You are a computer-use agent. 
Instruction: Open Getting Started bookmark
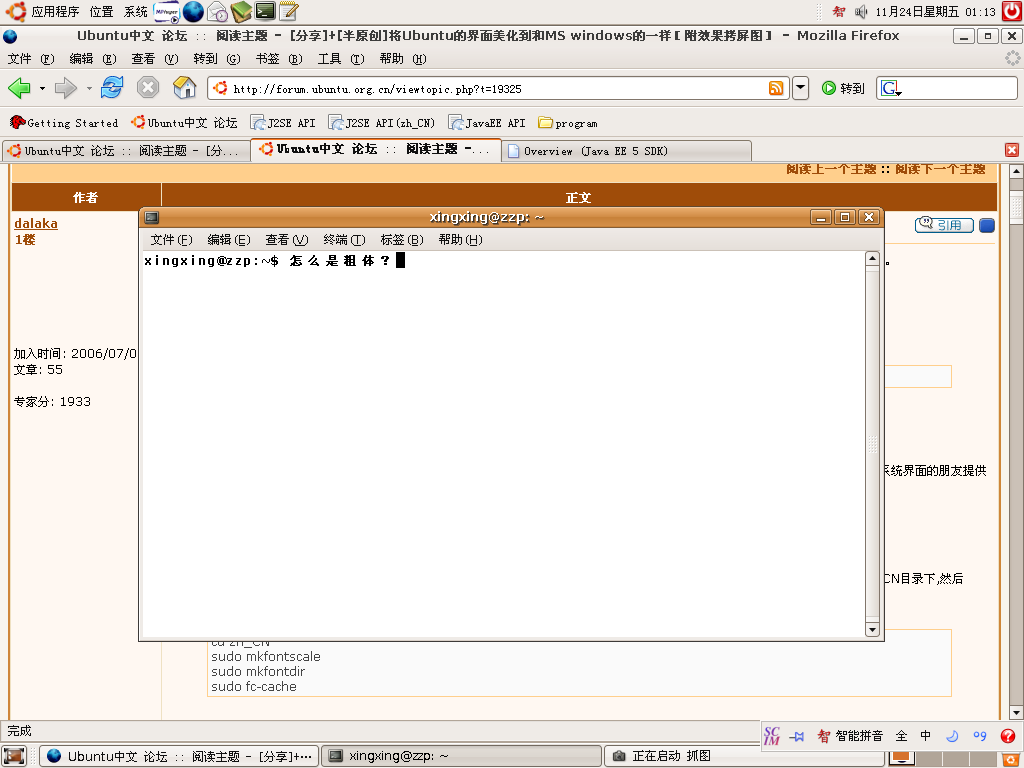(x=64, y=123)
